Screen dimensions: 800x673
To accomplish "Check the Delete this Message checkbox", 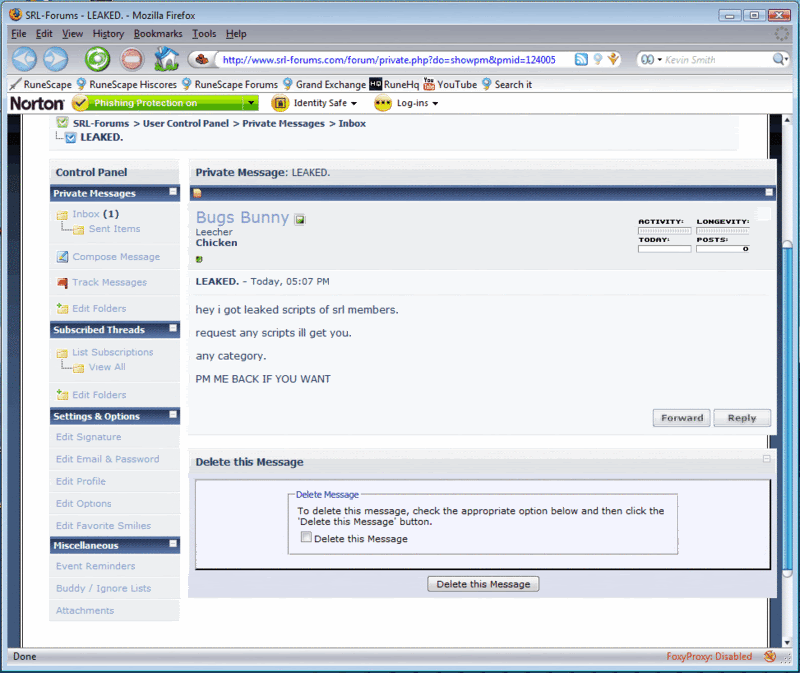I will (x=306, y=538).
